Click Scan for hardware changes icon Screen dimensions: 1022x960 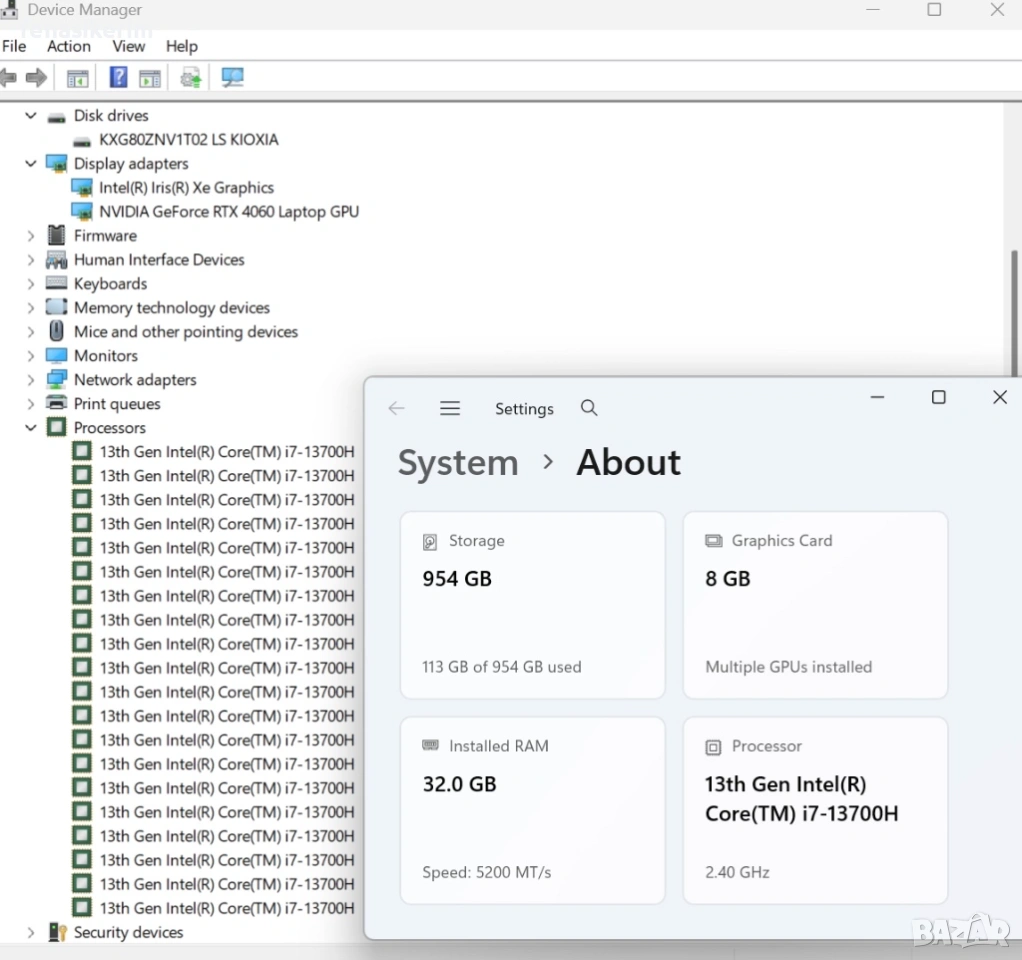pos(233,78)
